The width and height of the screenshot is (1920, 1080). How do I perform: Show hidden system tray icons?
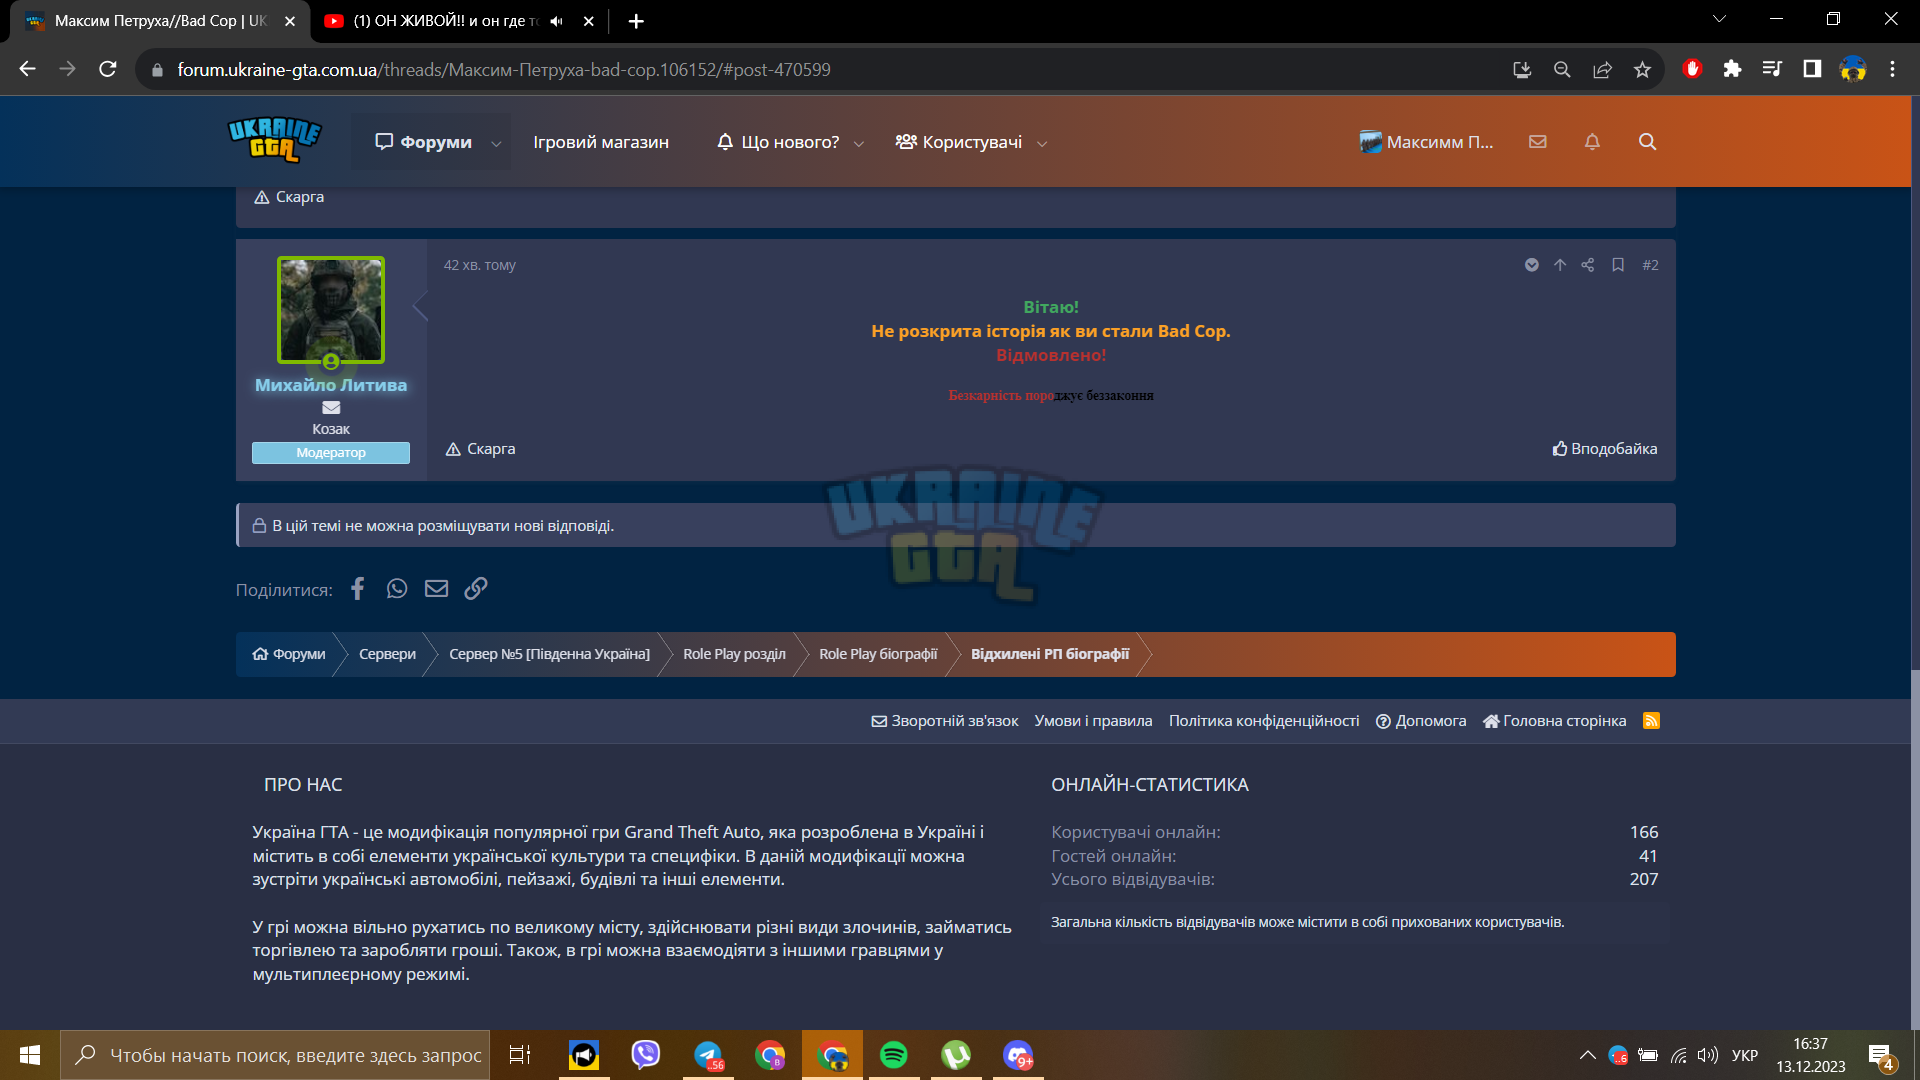pos(1587,1055)
